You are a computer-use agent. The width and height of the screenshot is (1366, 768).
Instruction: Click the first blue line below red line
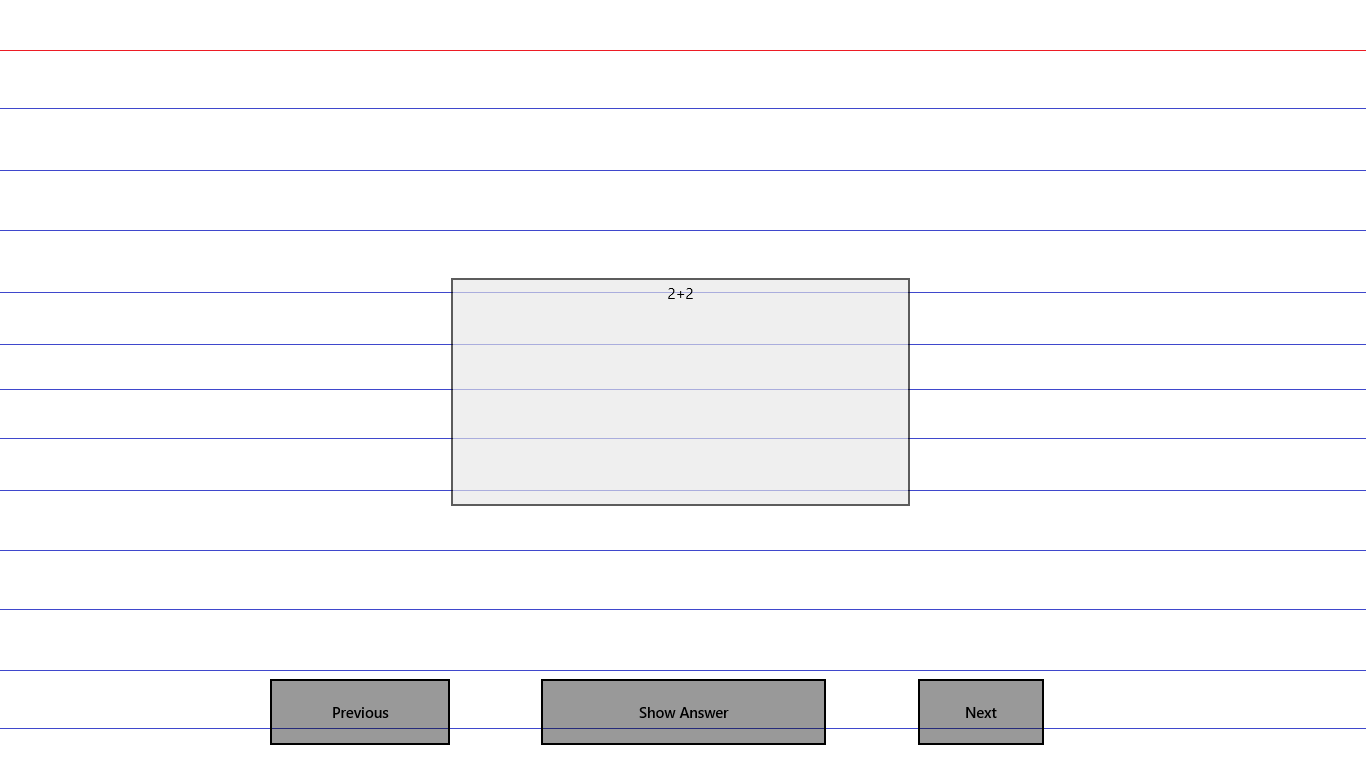683,108
